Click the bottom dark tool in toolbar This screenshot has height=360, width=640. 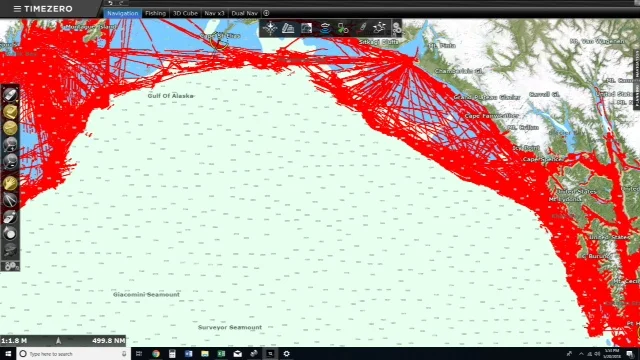tap(10, 250)
